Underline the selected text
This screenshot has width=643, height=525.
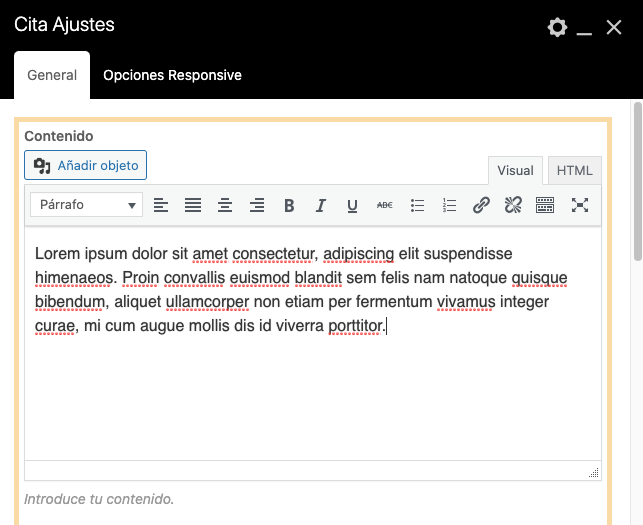(x=352, y=205)
